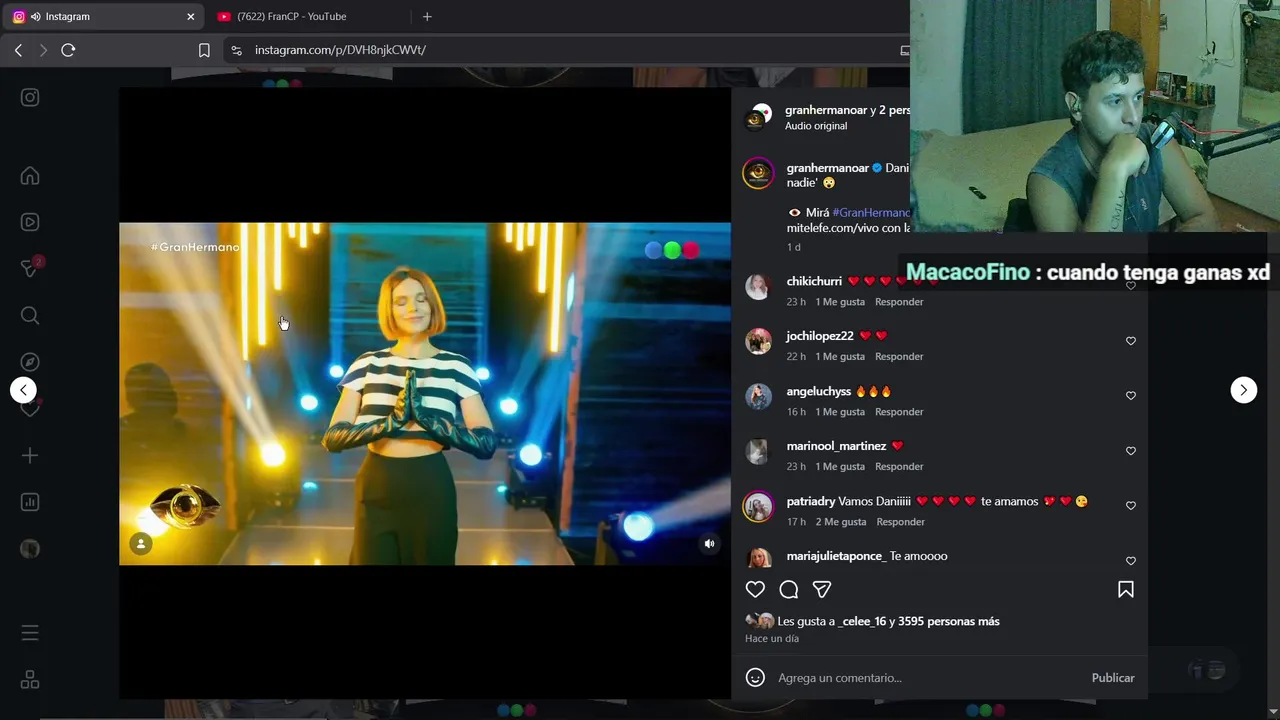1280x720 pixels.
Task: Go to previous post arrow
Action: [23, 390]
